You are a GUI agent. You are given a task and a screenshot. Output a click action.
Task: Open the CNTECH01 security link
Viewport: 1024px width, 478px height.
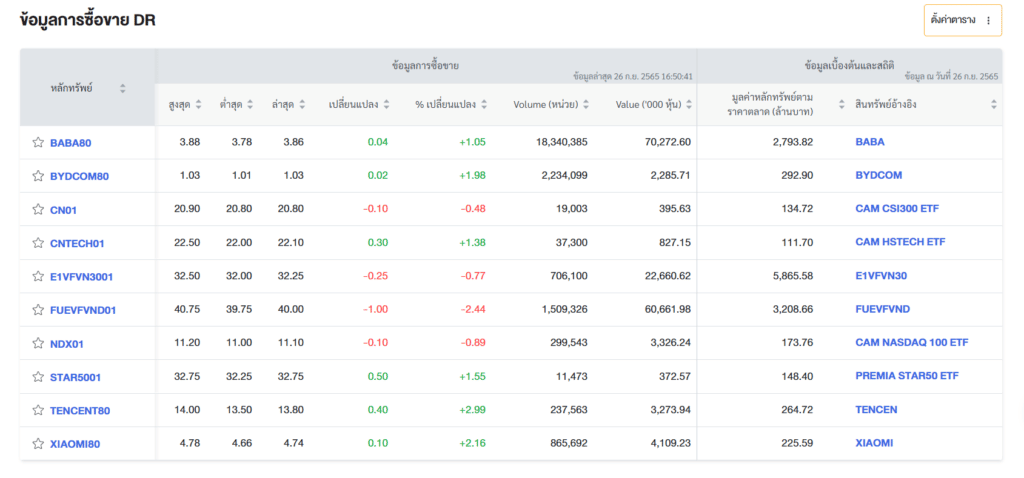[77, 244]
